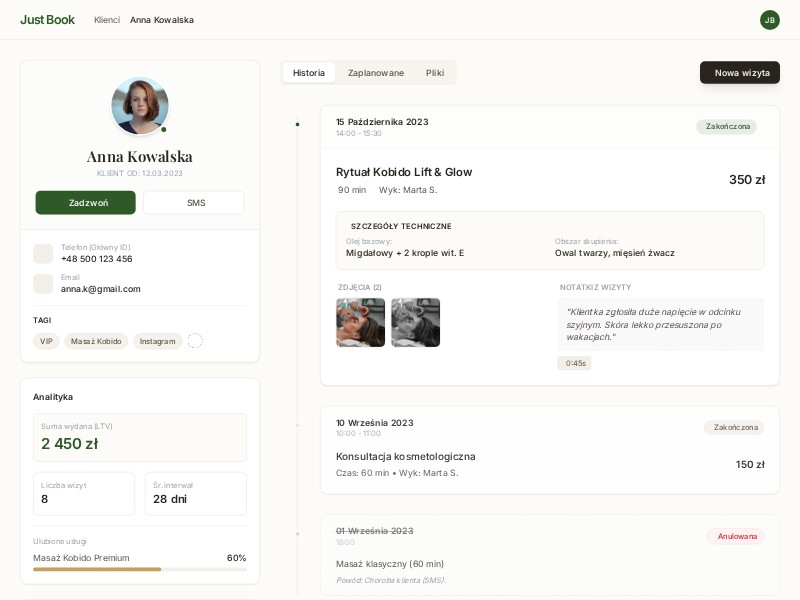This screenshot has width=800, height=600.
Task: Navigate back via the Klienci breadcrumb
Action: click(x=106, y=19)
